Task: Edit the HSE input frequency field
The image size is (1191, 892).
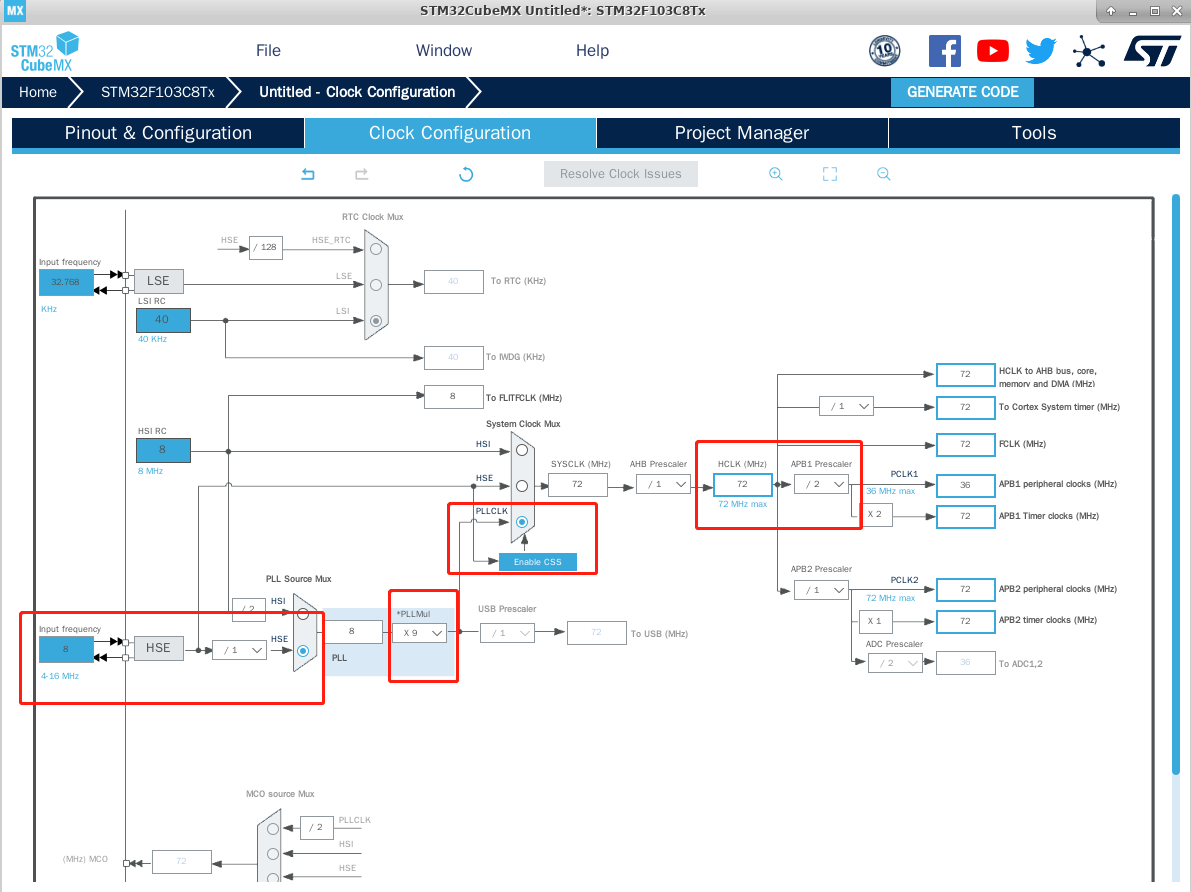Action: (66, 649)
